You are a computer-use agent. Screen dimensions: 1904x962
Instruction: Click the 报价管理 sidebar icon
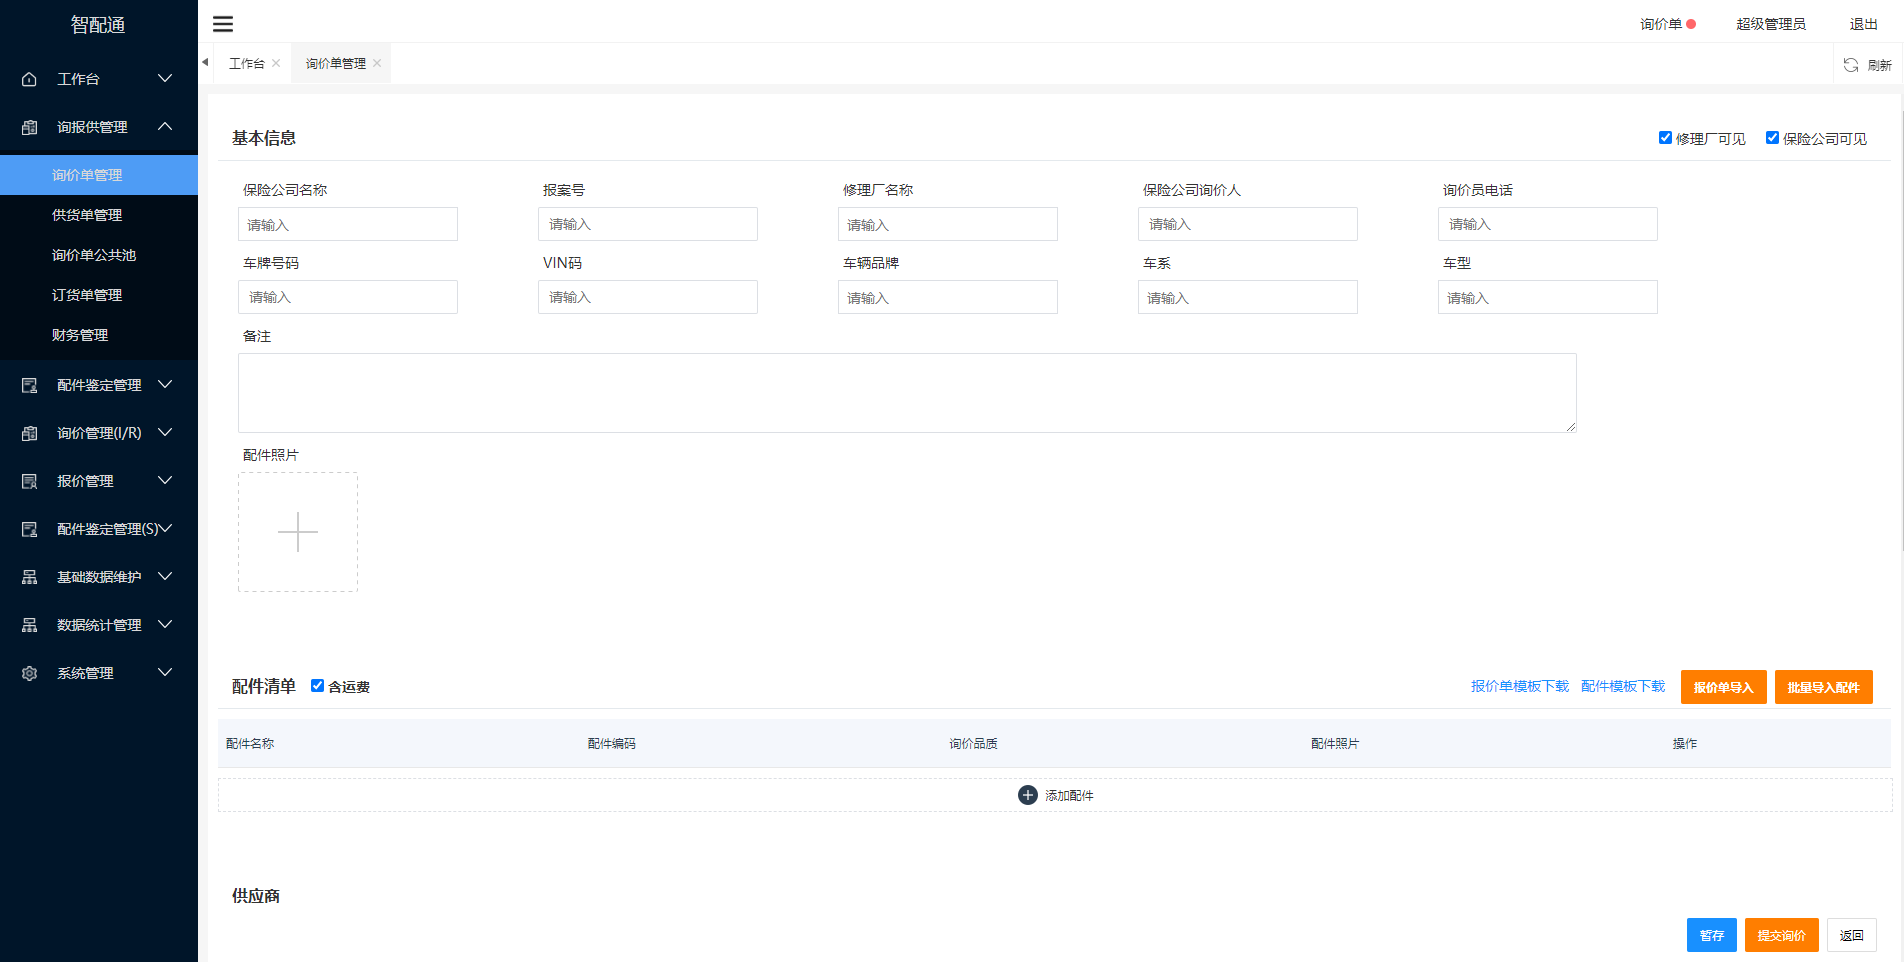point(29,481)
